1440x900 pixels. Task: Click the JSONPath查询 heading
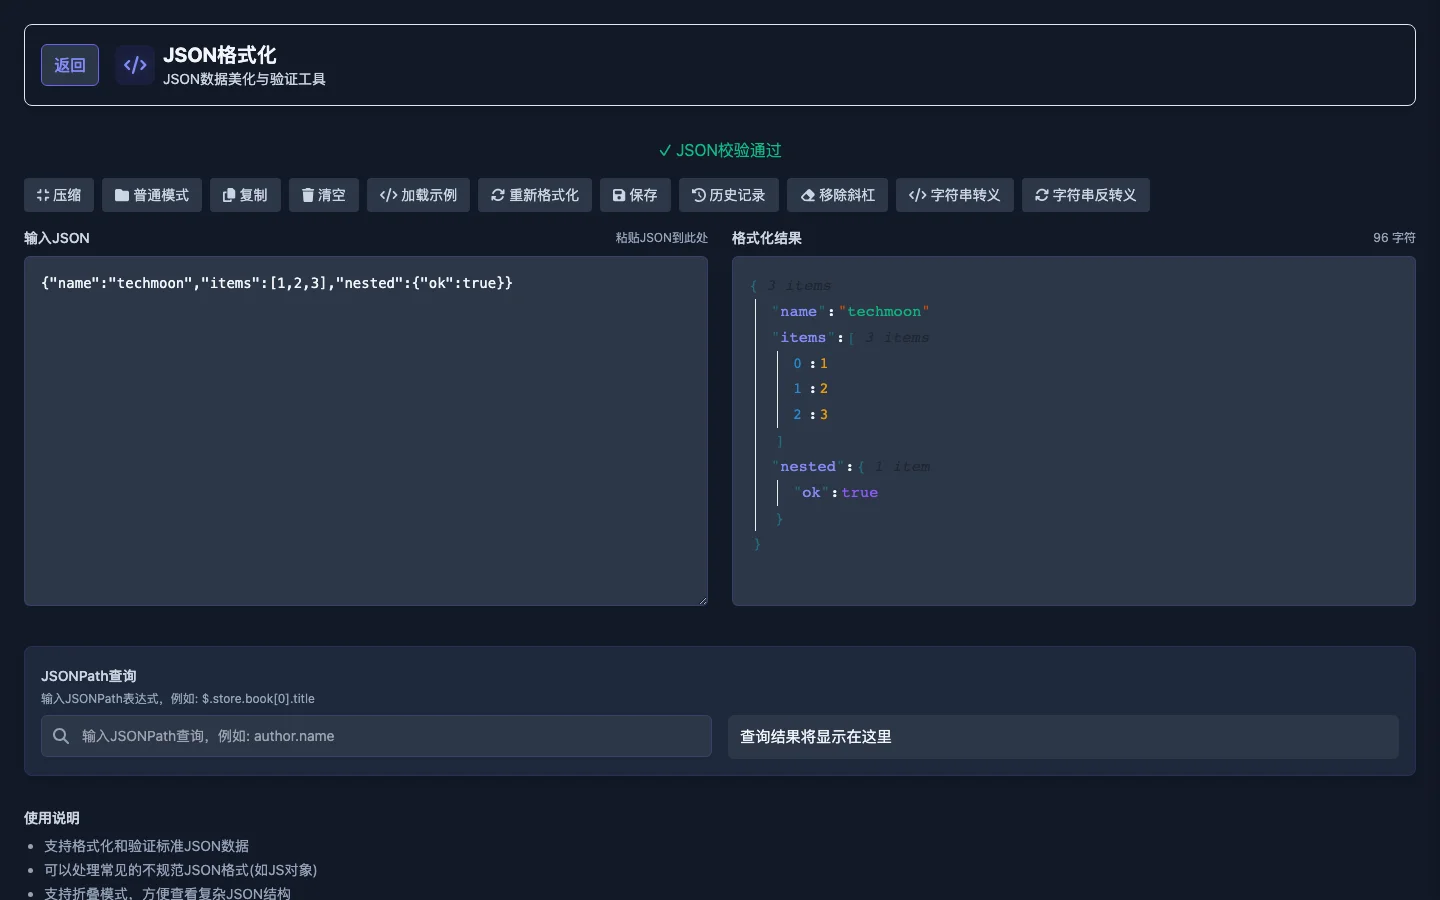coord(89,676)
